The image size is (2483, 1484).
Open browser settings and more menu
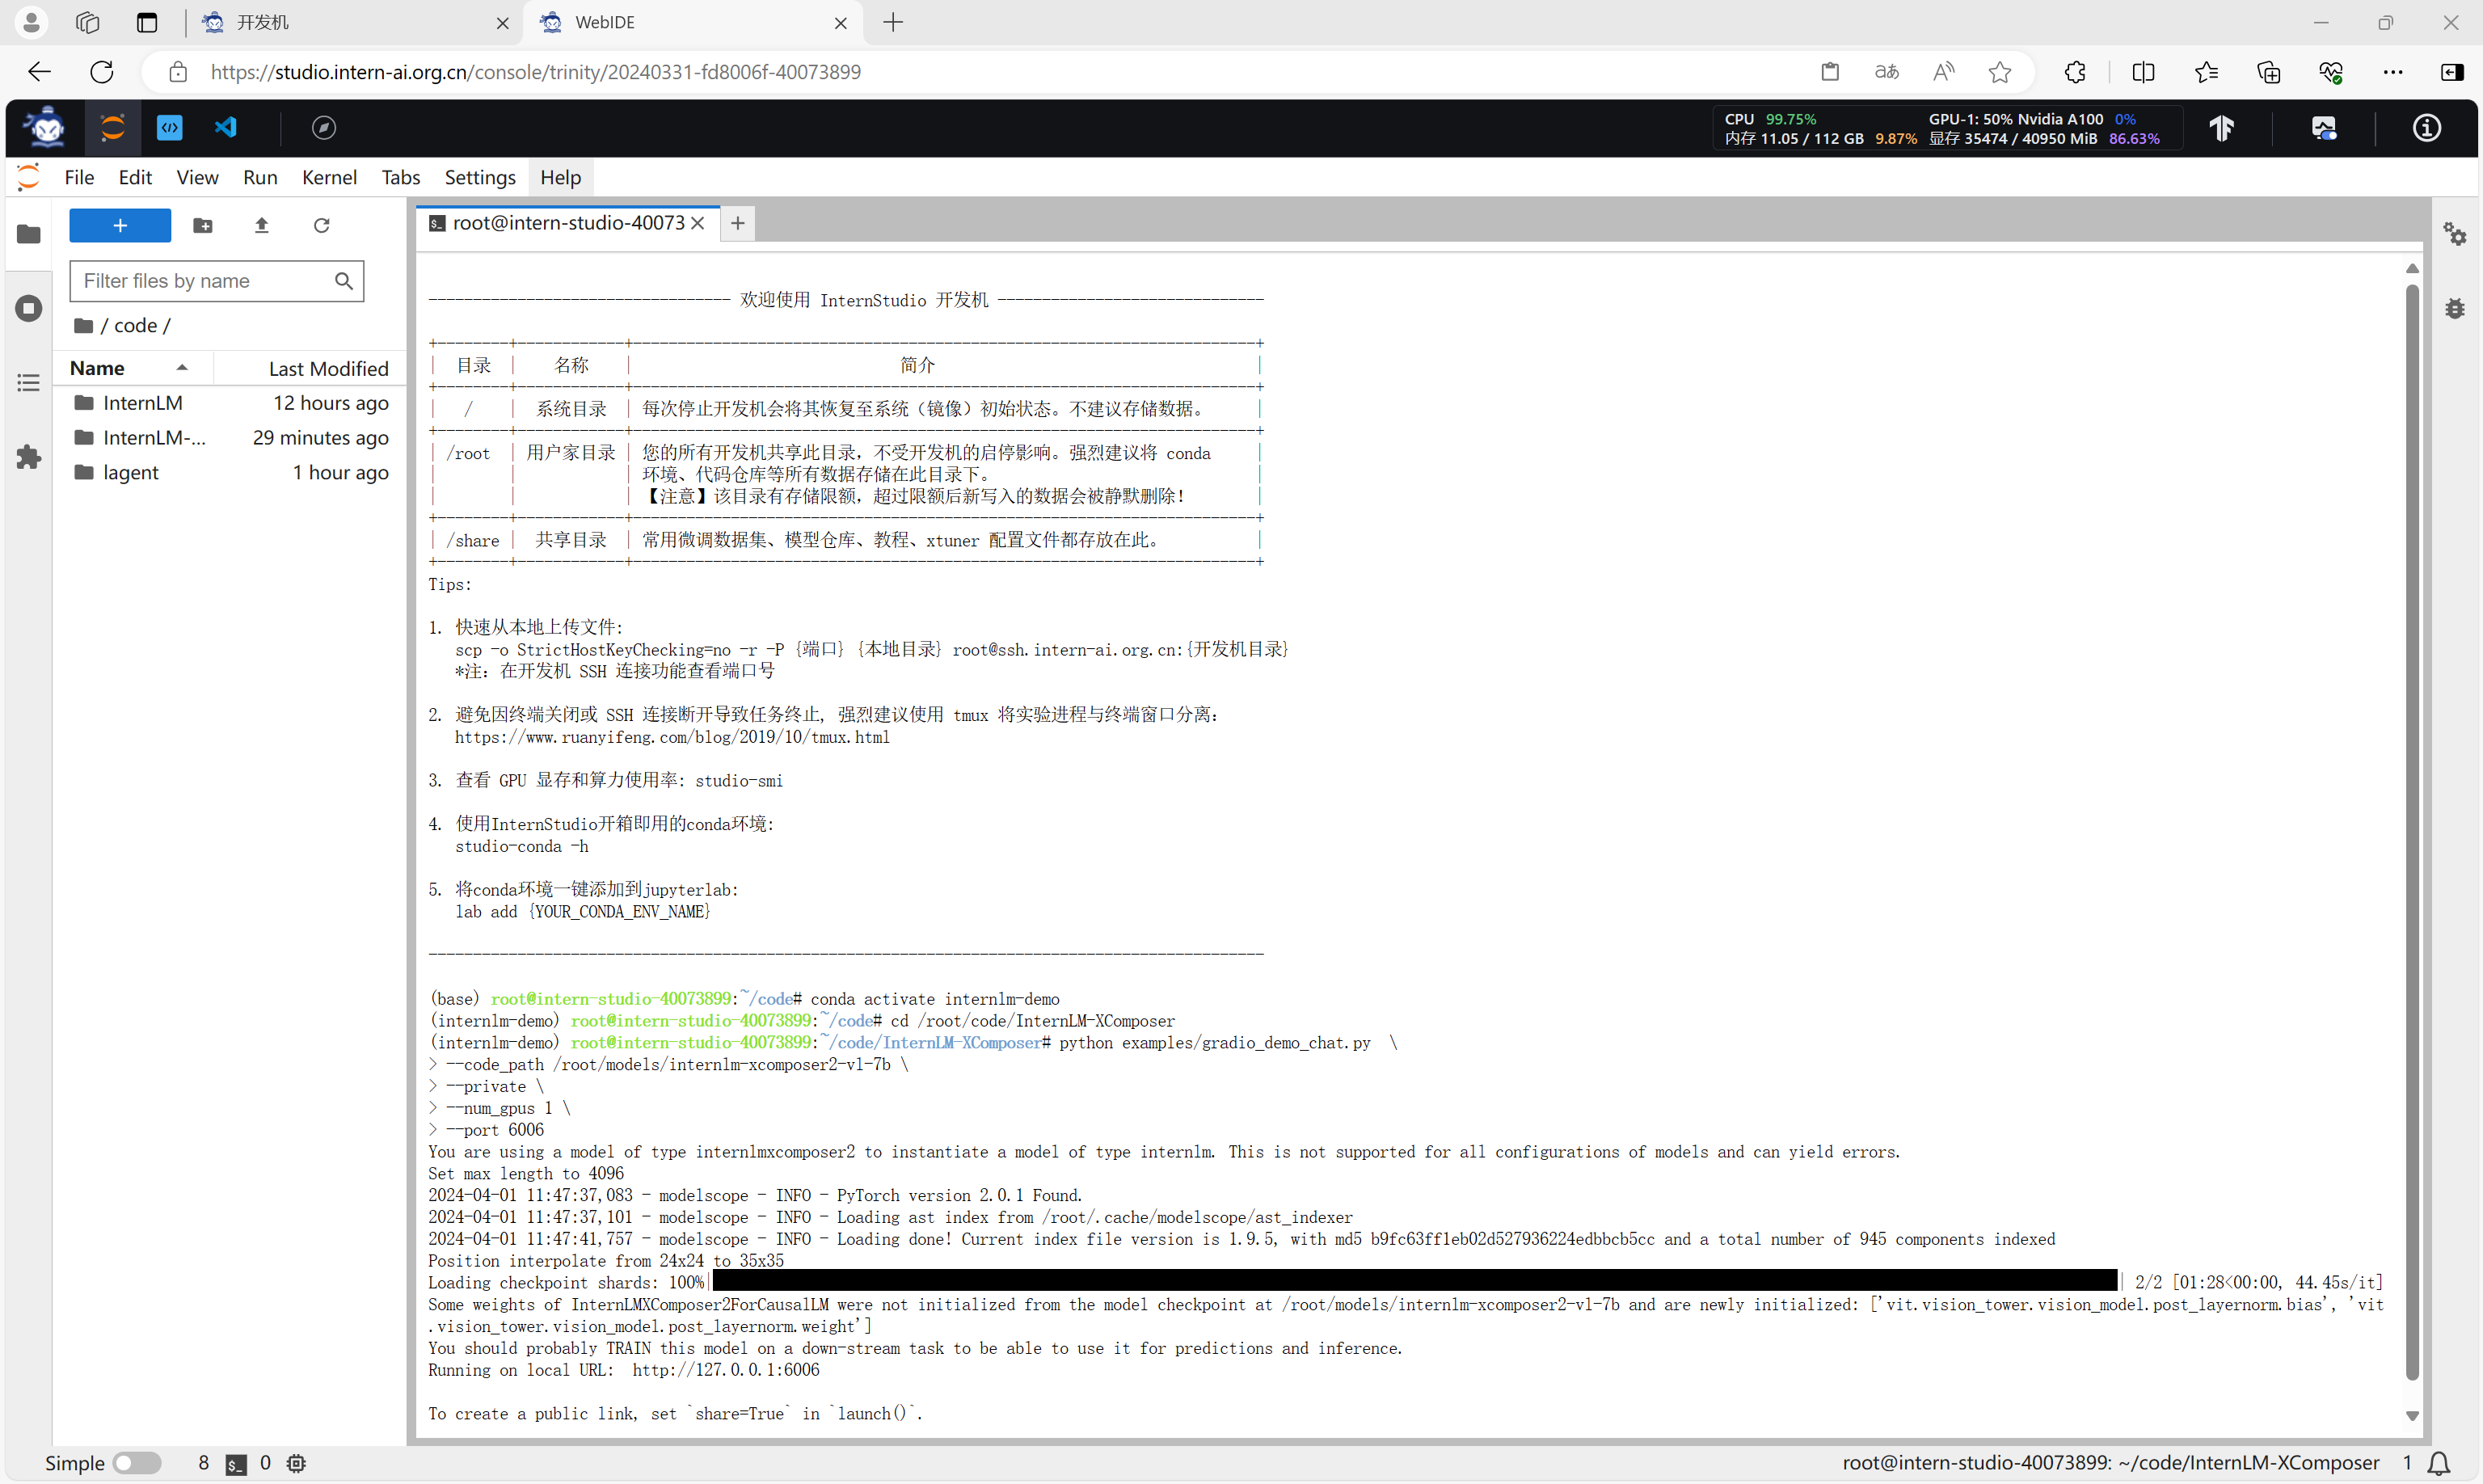[x=2393, y=72]
